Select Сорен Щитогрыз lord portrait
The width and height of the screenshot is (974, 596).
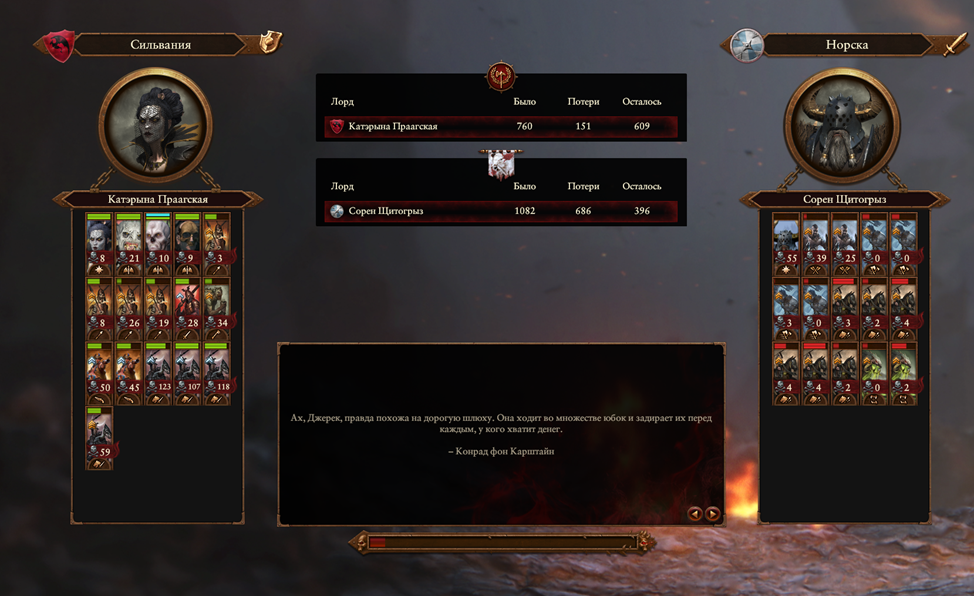(842, 126)
